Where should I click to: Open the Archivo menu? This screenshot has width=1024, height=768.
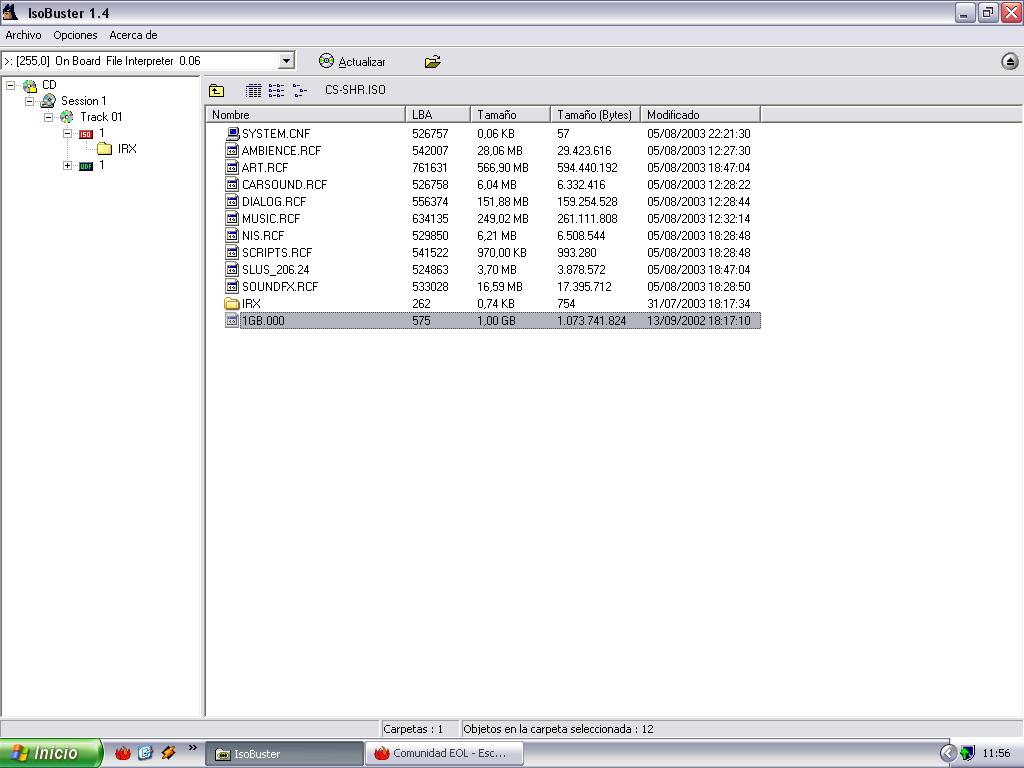[x=23, y=35]
